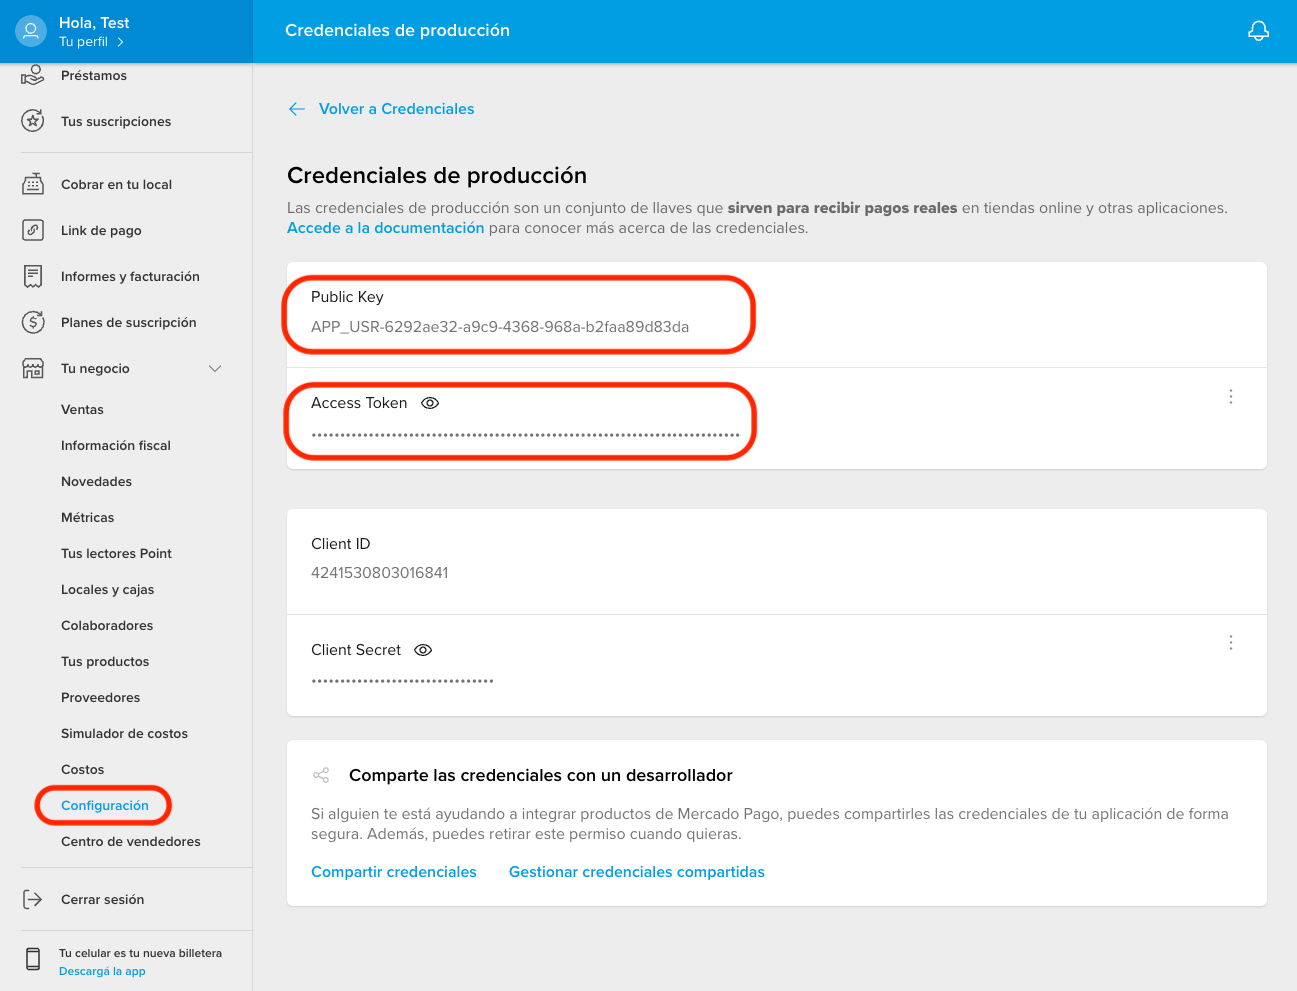Click the Planes de suscripción dollar icon
1297x991 pixels.
(x=33, y=322)
